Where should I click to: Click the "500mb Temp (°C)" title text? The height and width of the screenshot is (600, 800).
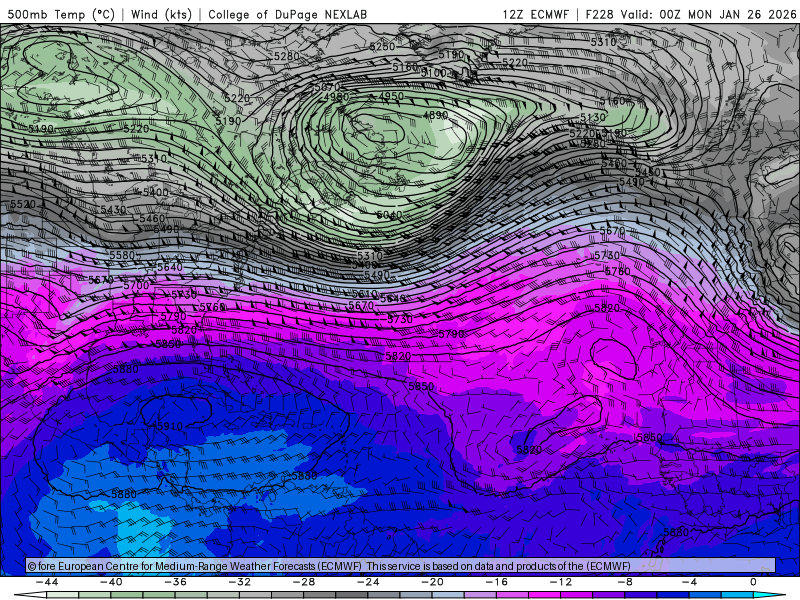pyautogui.click(x=61, y=14)
